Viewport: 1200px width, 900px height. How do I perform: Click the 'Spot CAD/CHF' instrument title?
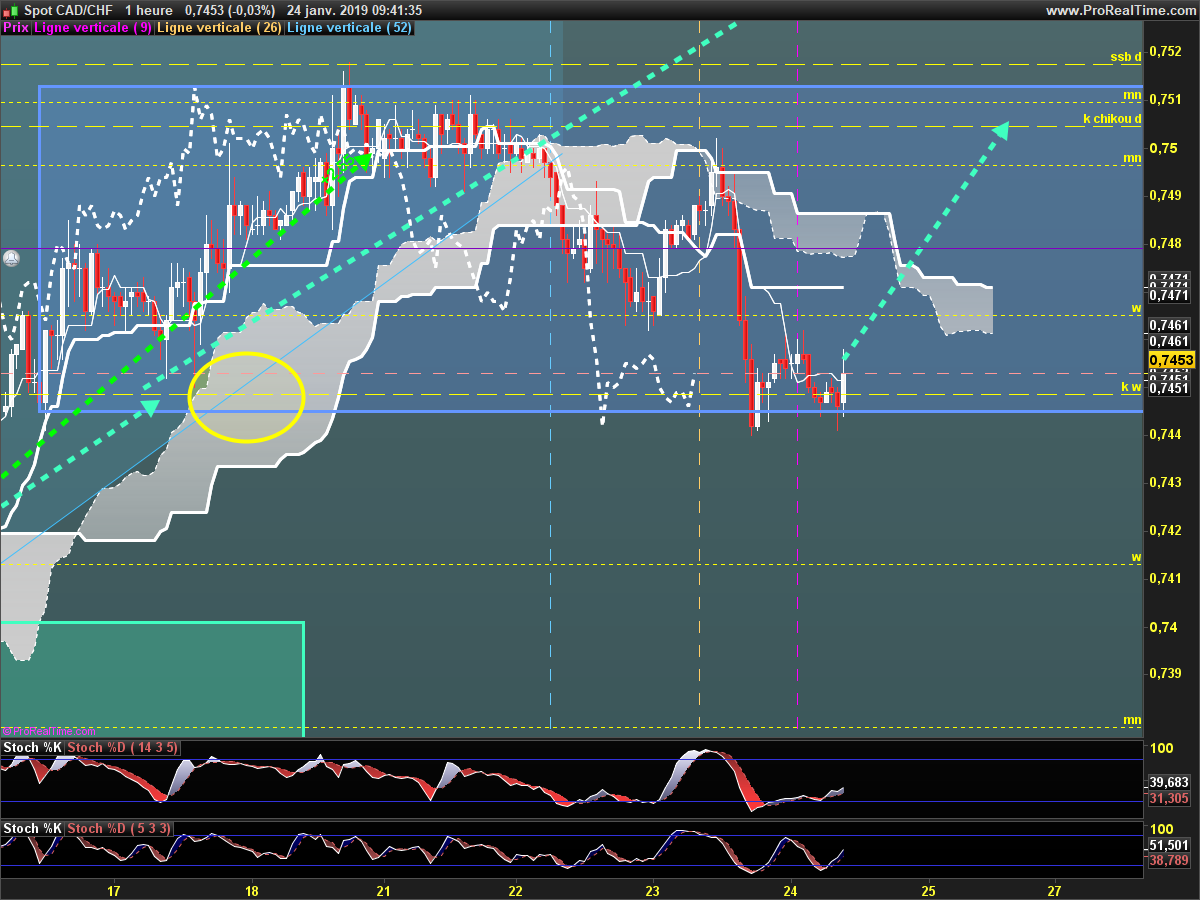click(x=66, y=10)
